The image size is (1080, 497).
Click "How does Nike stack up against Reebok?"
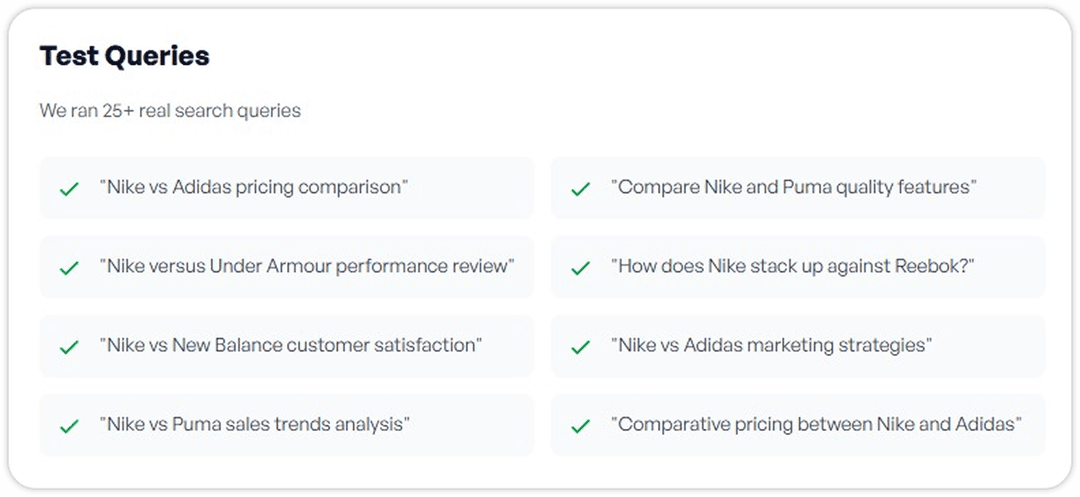[792, 266]
